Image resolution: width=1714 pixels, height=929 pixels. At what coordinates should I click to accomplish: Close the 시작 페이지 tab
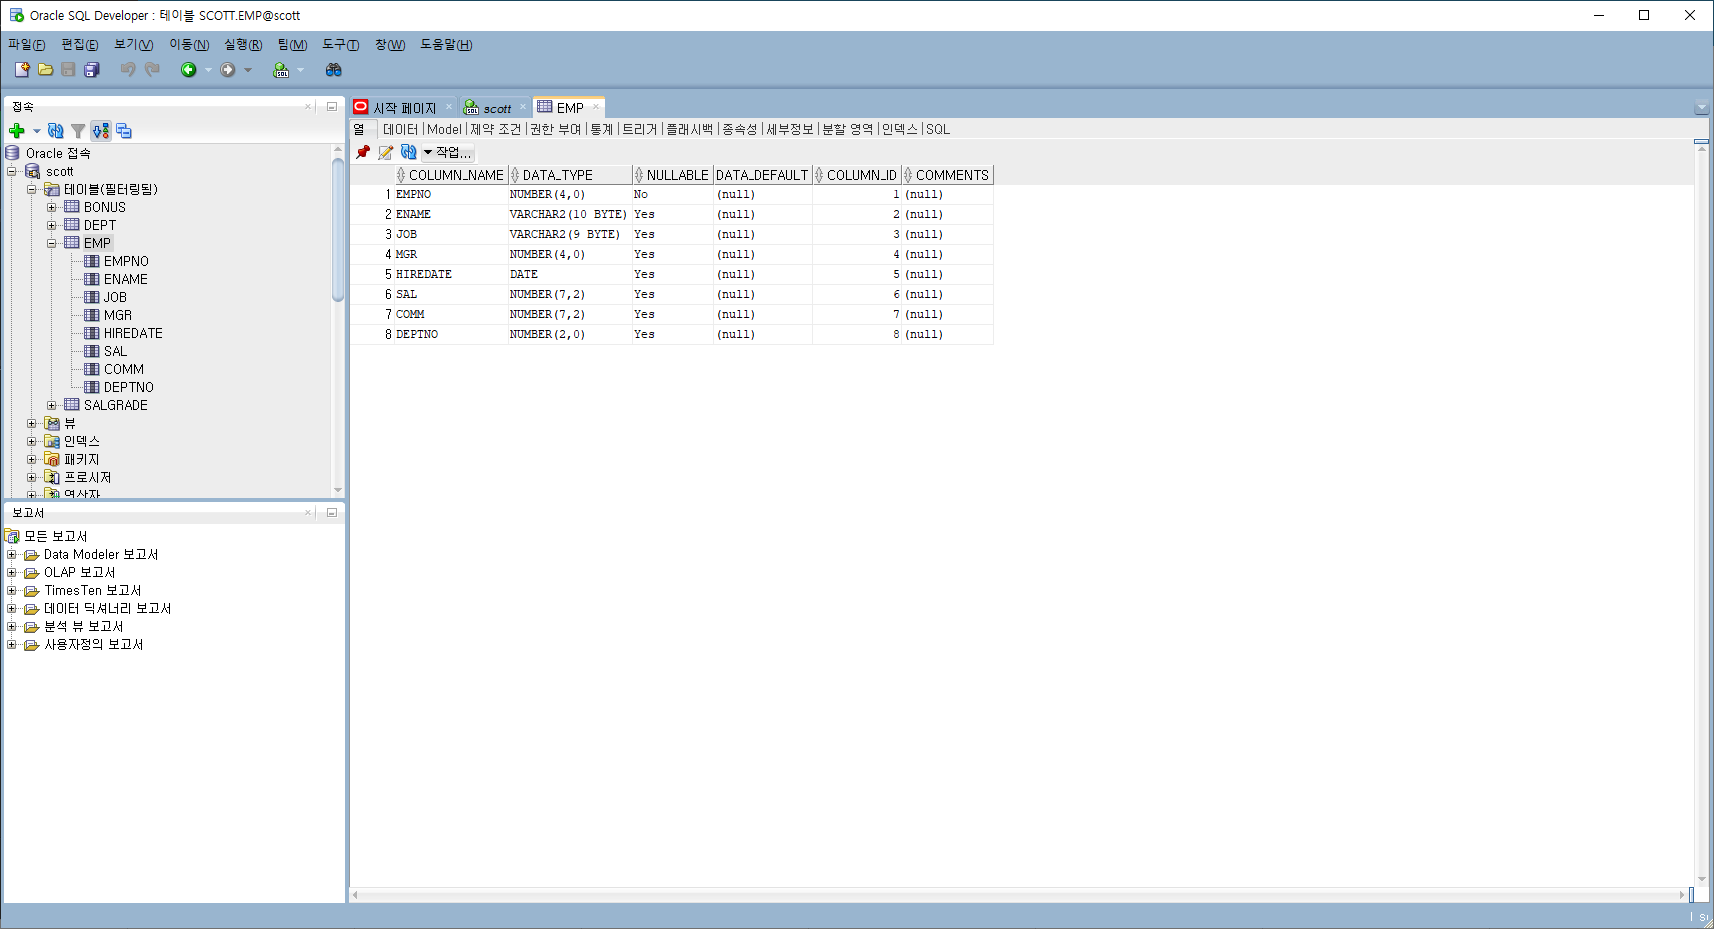pyautogui.click(x=449, y=107)
